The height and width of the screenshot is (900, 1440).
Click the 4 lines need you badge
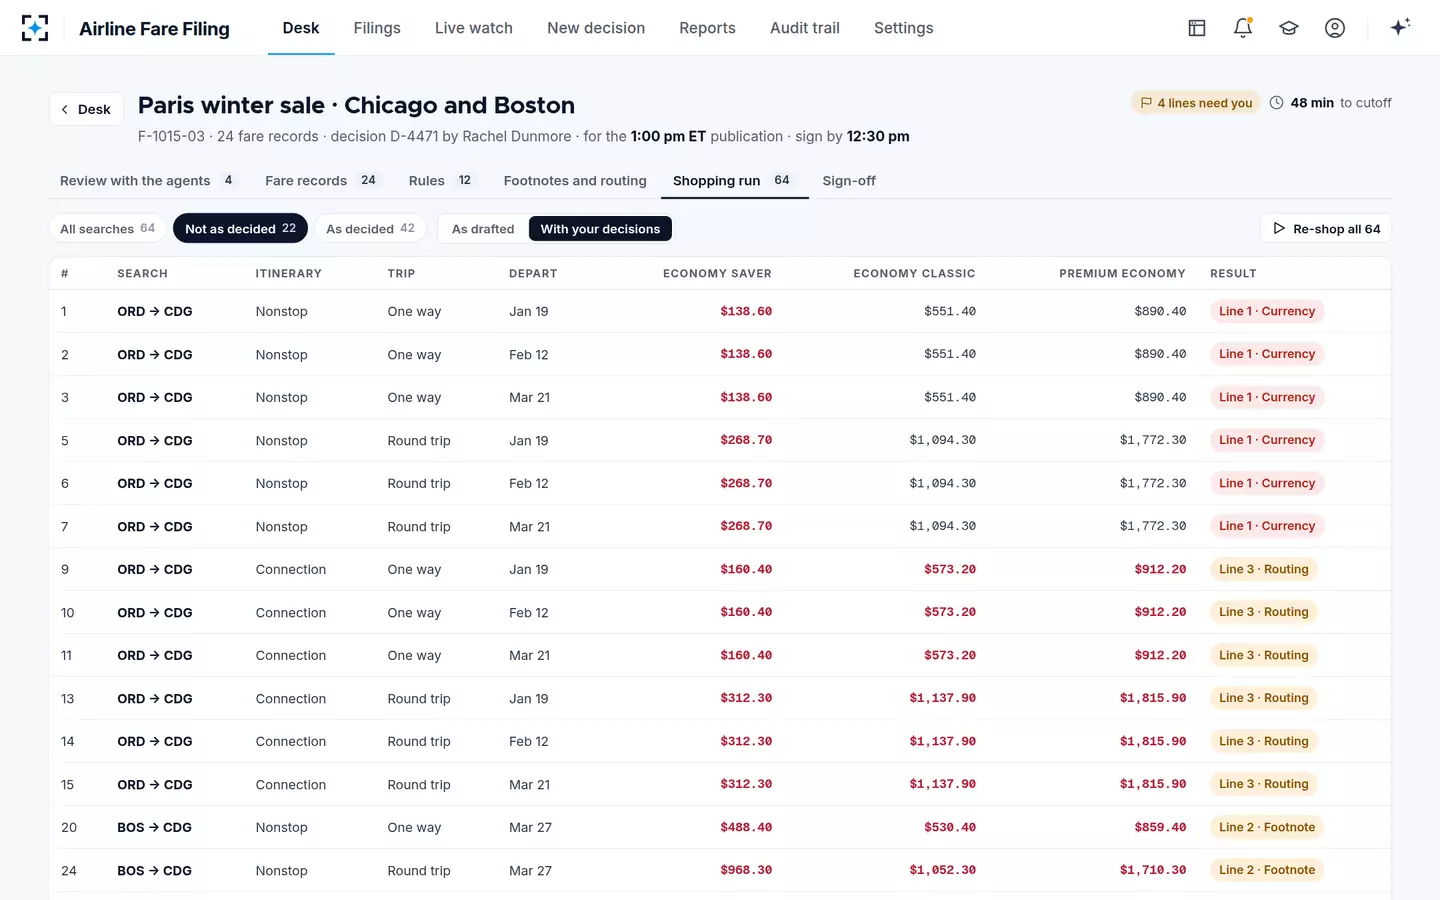(x=1196, y=103)
